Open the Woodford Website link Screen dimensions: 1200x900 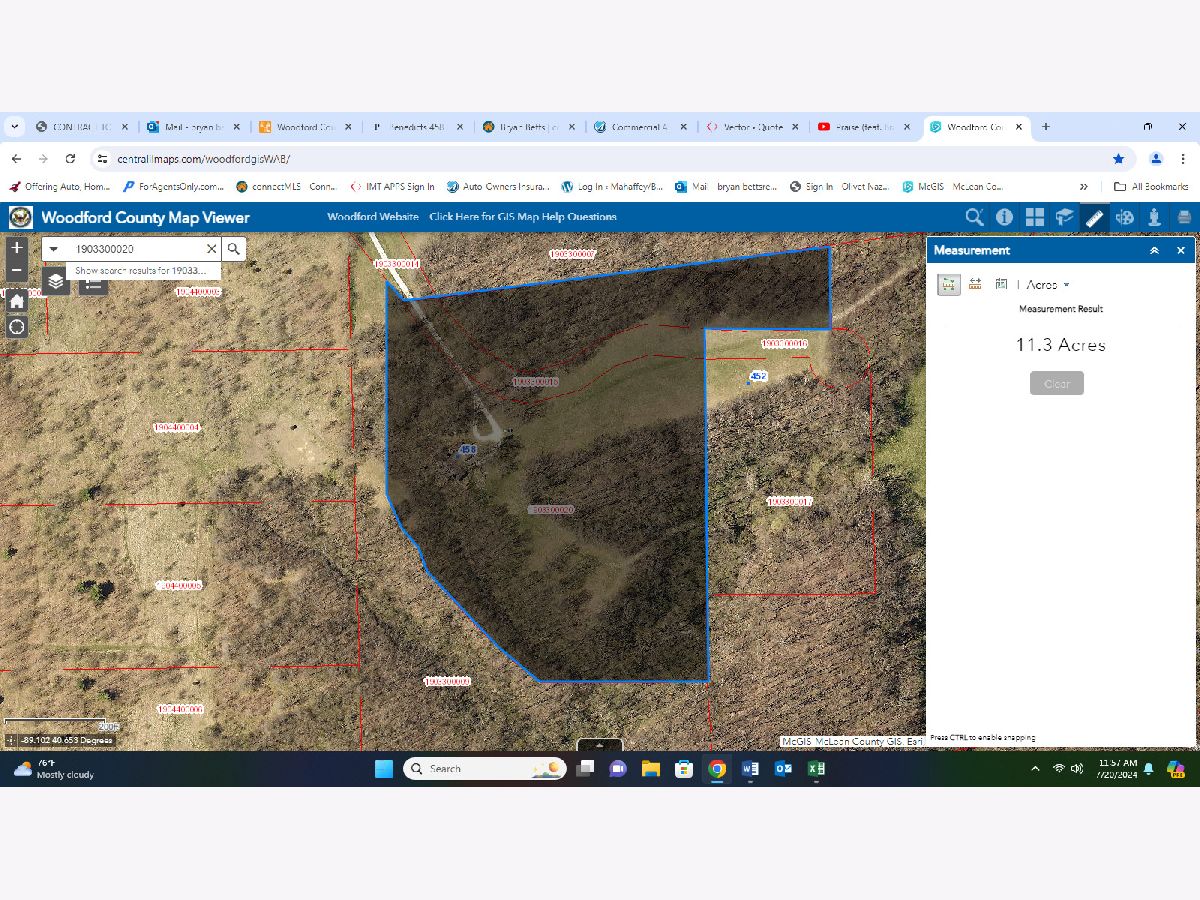(372, 217)
